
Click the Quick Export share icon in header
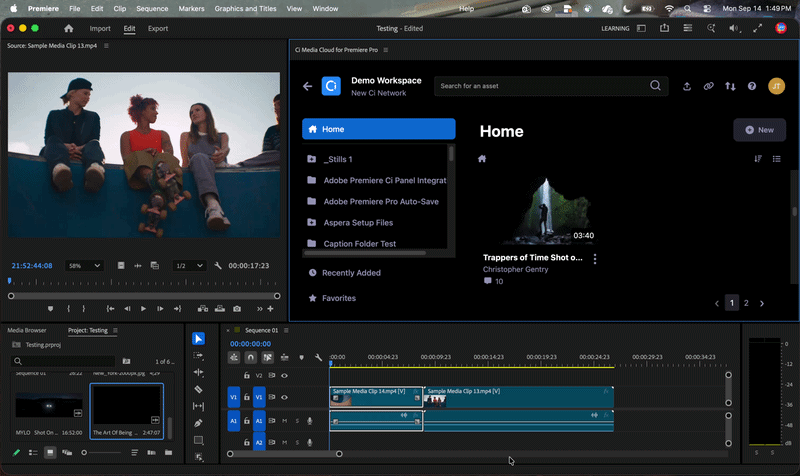(664, 29)
